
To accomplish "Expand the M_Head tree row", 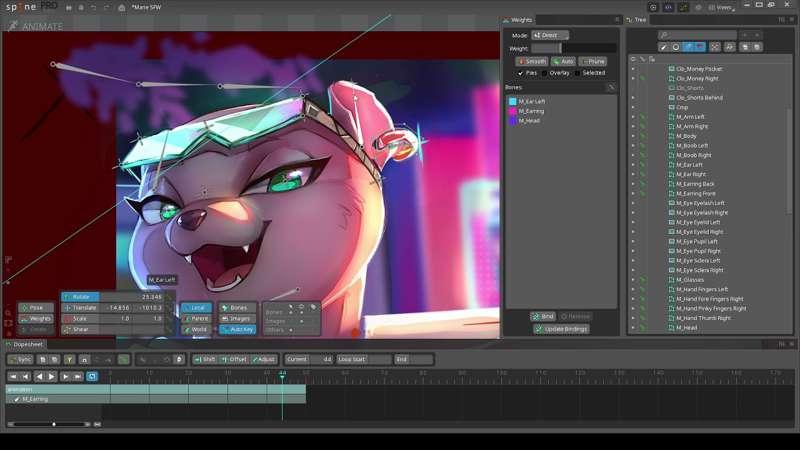I will tap(633, 328).
